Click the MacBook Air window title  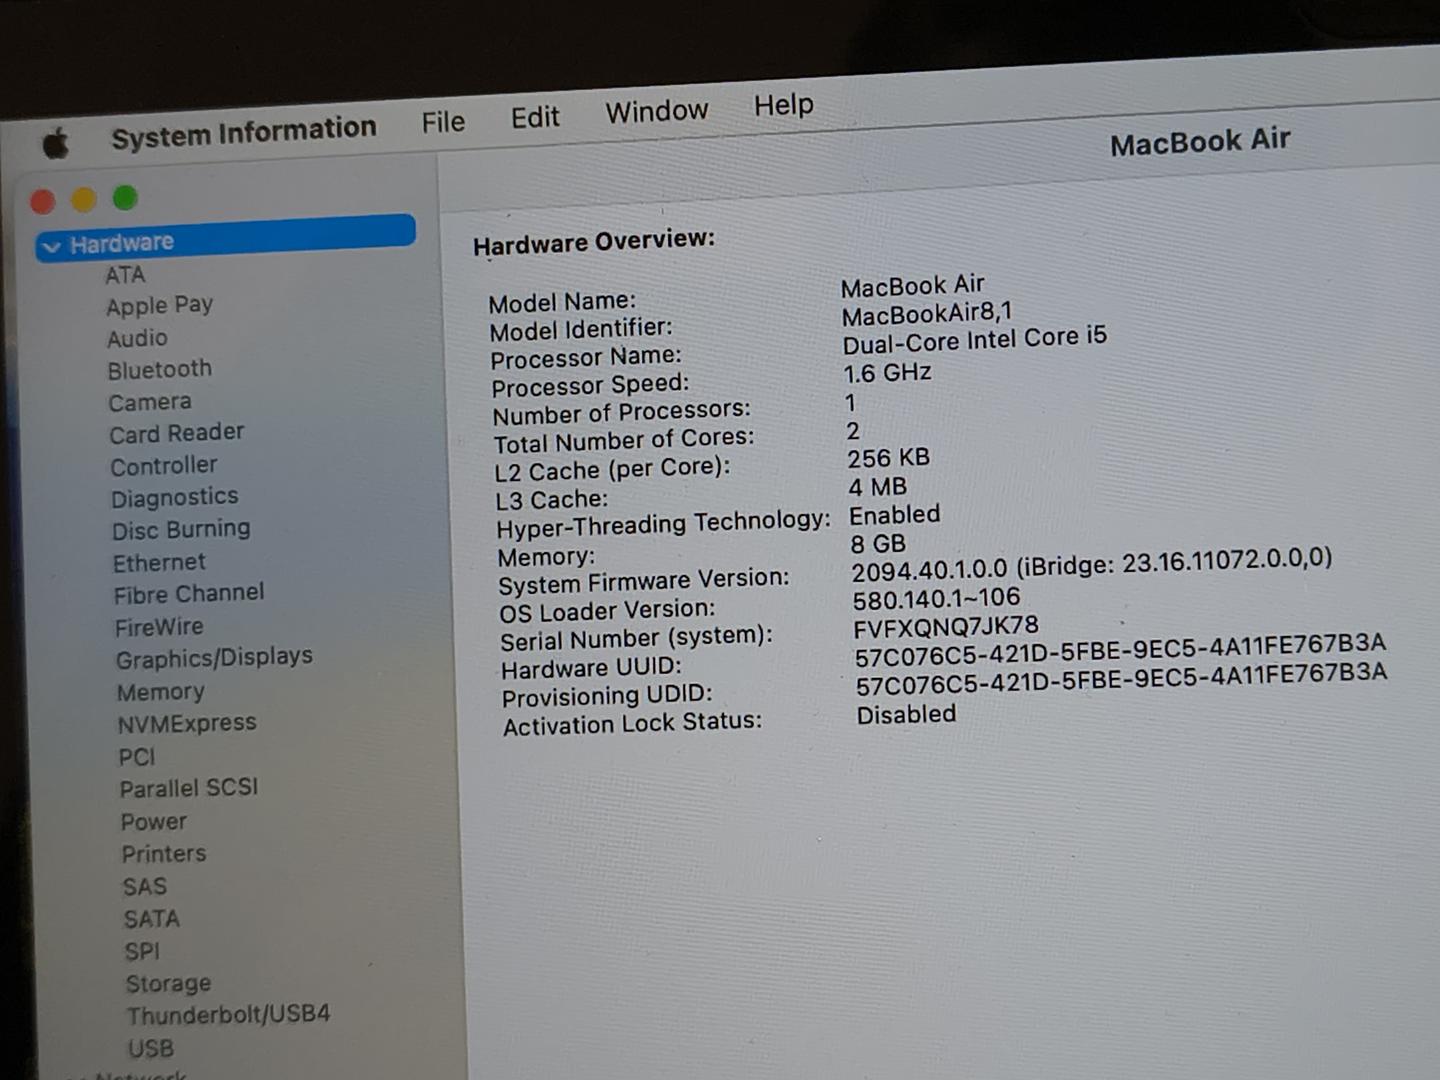(1200, 142)
